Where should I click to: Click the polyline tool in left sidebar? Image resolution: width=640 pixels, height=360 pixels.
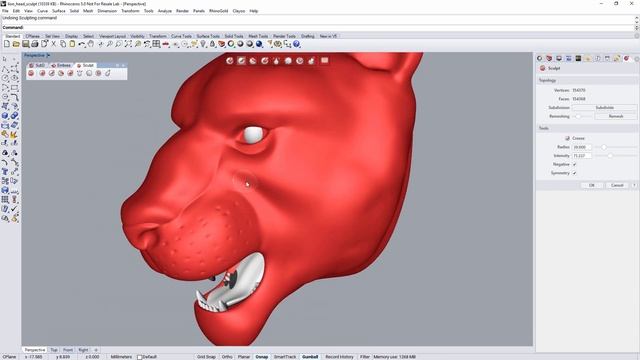5,69
